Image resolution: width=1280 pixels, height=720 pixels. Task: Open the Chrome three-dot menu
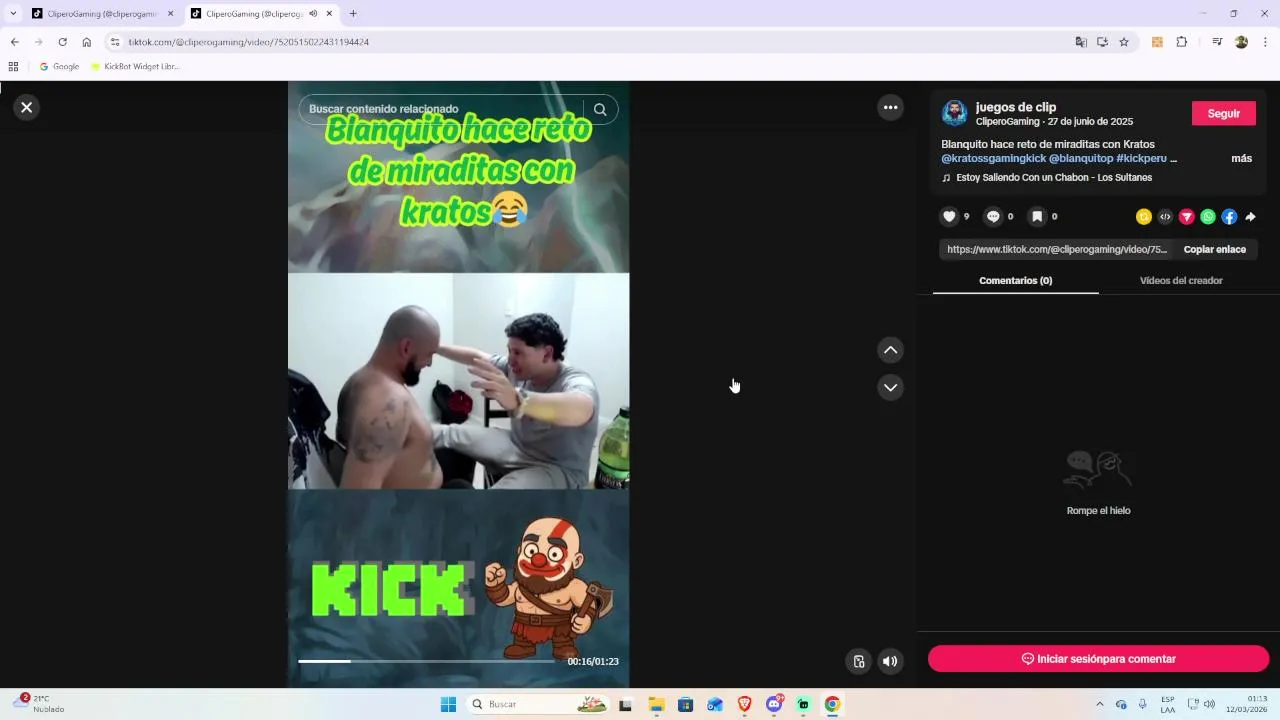tap(1265, 42)
